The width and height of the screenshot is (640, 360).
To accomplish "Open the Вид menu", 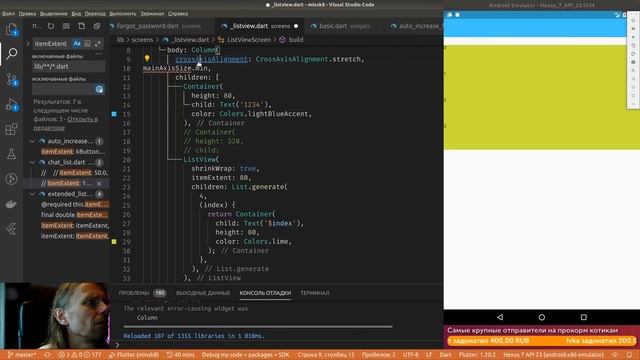I will pos(76,13).
